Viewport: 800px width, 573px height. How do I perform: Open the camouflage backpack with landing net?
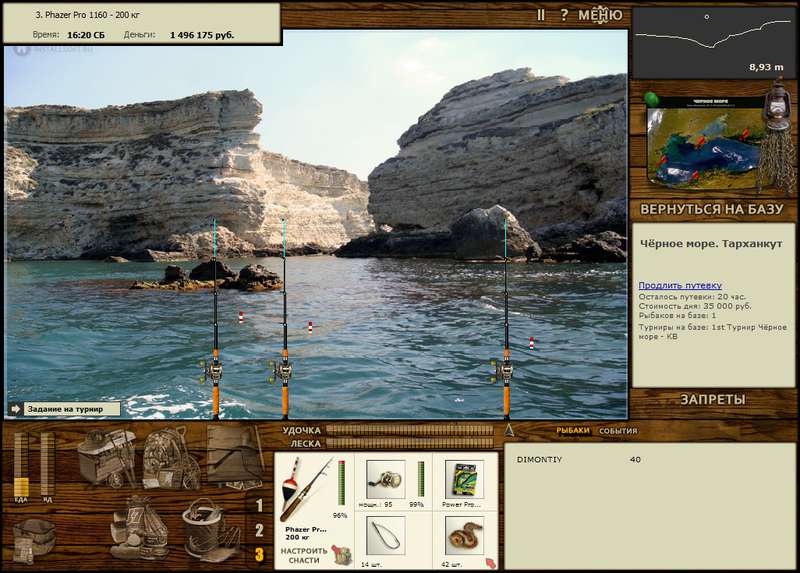click(172, 458)
